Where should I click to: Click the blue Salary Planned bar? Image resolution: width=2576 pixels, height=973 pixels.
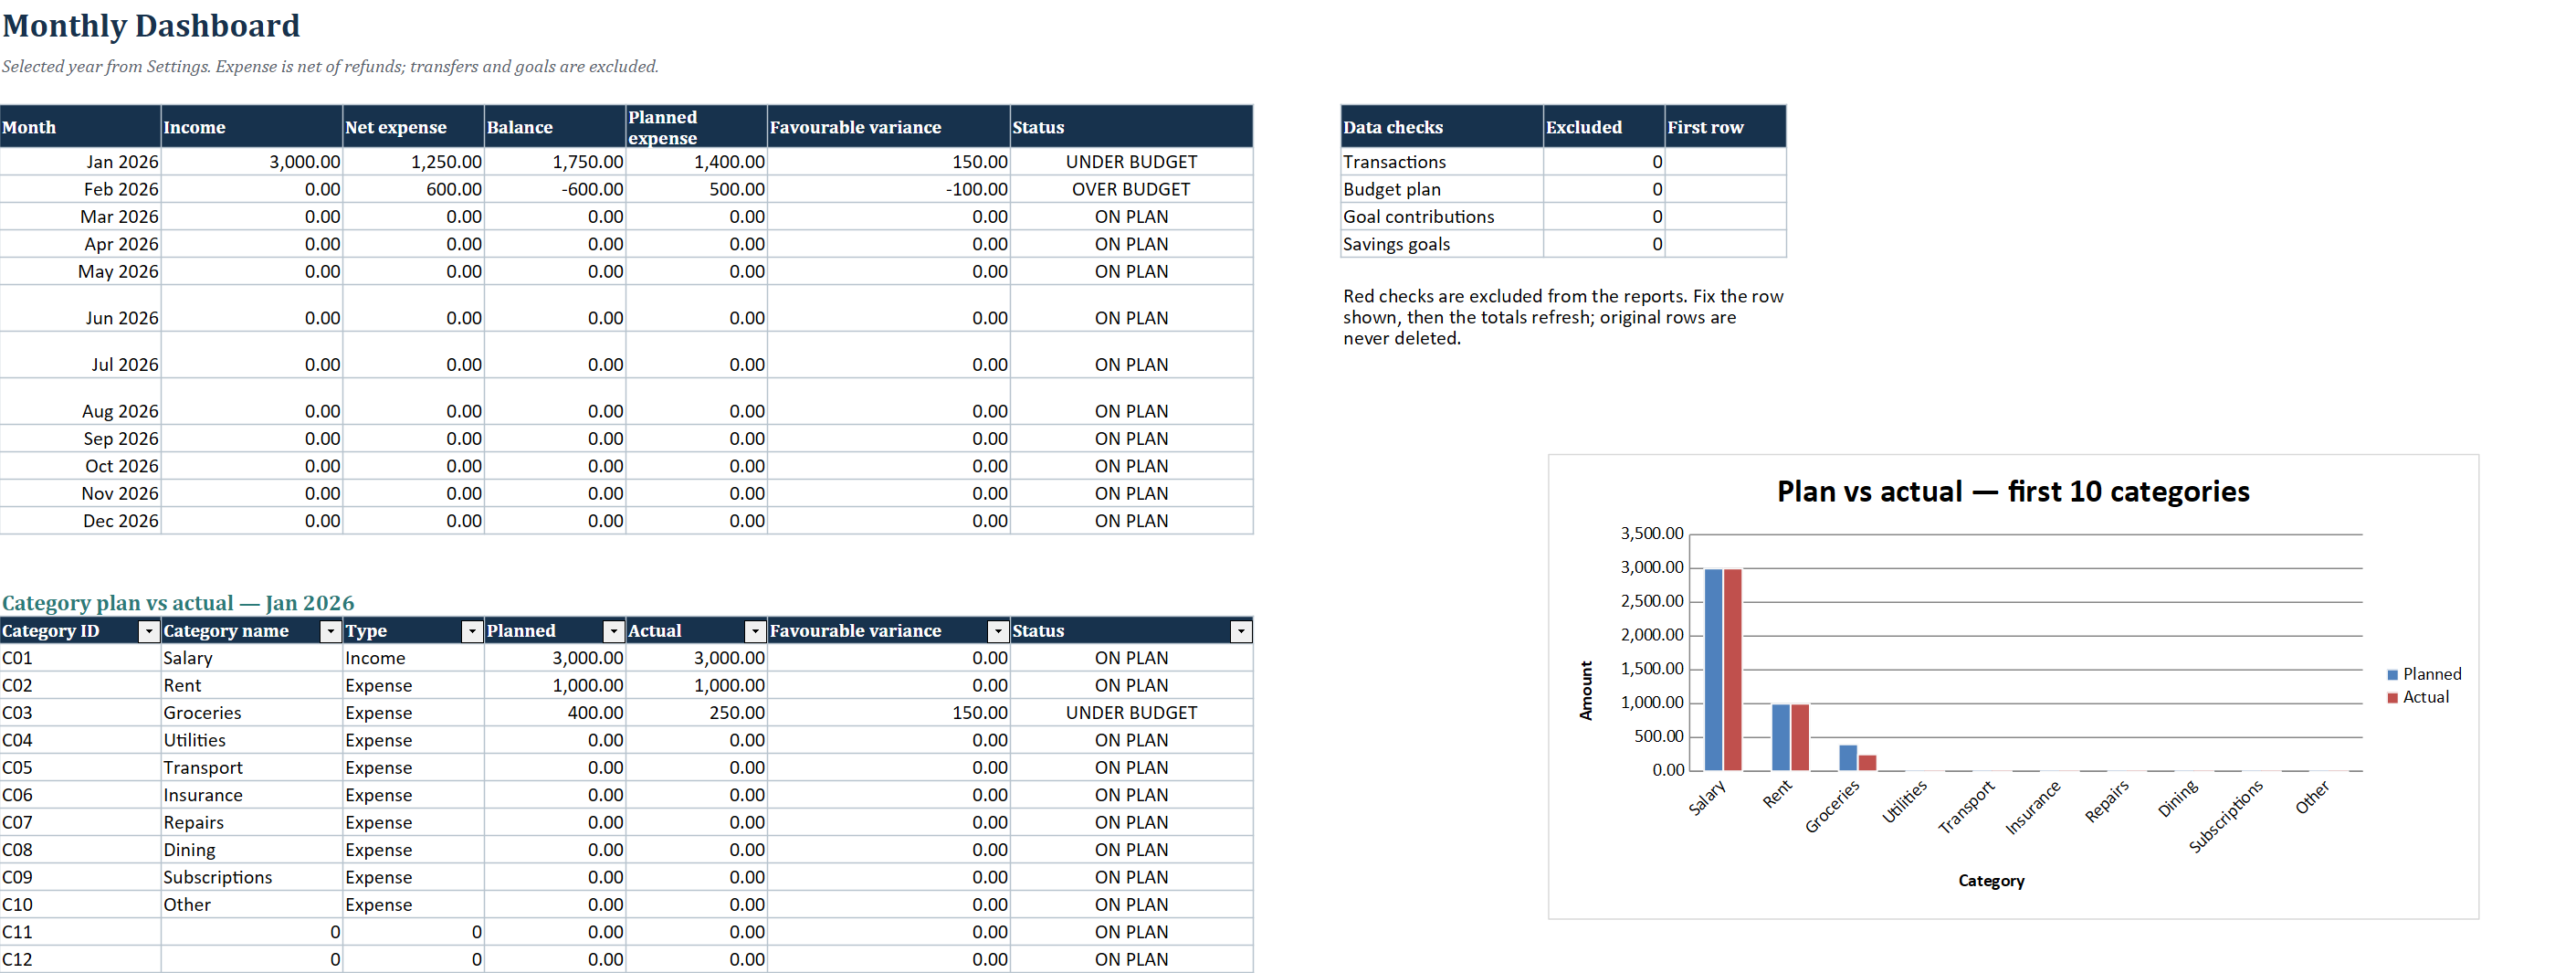(x=1713, y=669)
